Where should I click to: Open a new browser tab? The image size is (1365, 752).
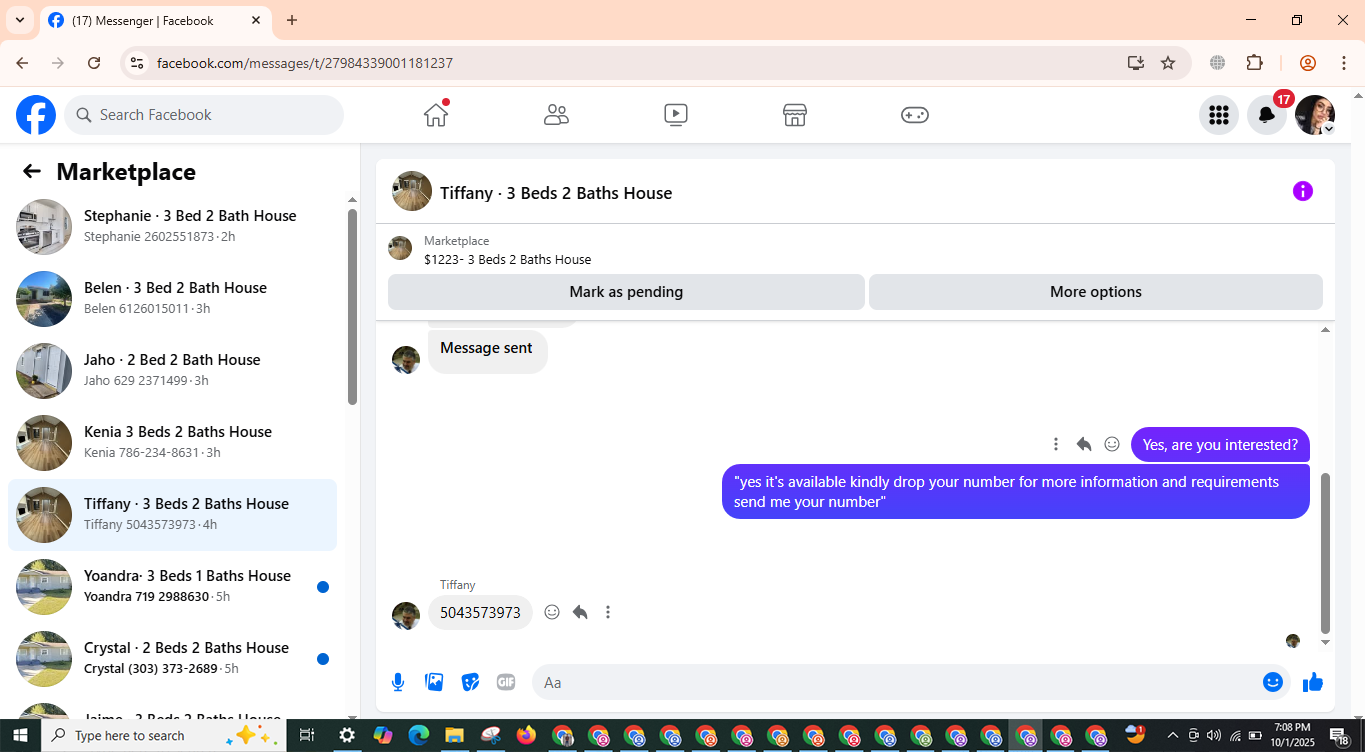point(292,20)
